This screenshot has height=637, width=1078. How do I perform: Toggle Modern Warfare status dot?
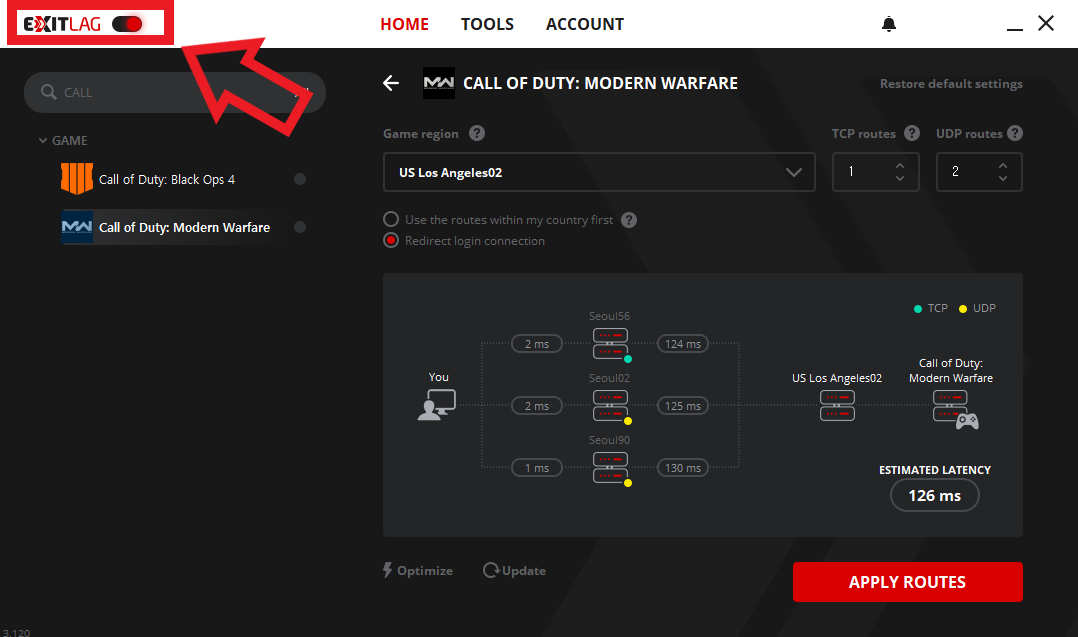[x=300, y=227]
